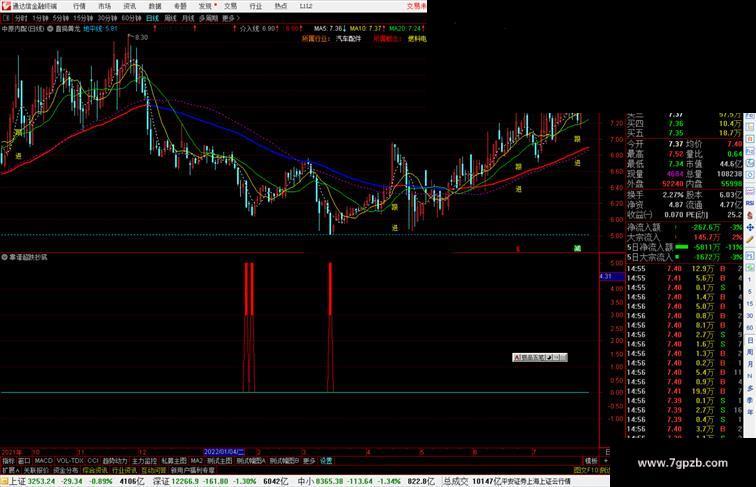The height and width of the screenshot is (487, 756).
Task: Click the 2022/01/04 date marker
Action: (x=224, y=452)
